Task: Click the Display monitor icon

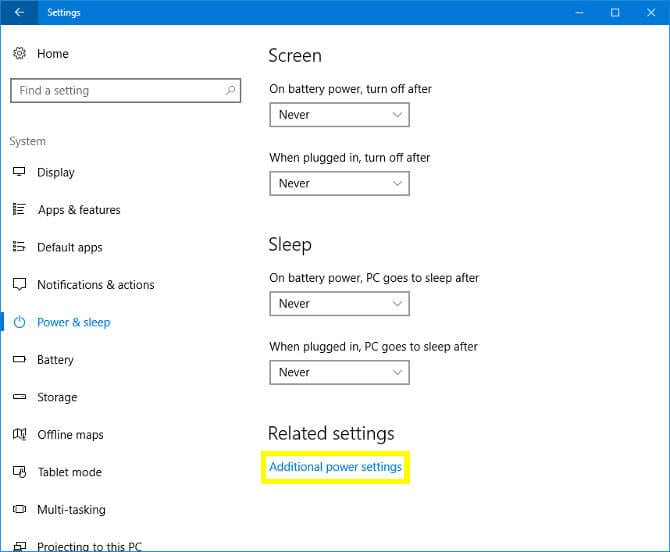Action: (x=19, y=172)
